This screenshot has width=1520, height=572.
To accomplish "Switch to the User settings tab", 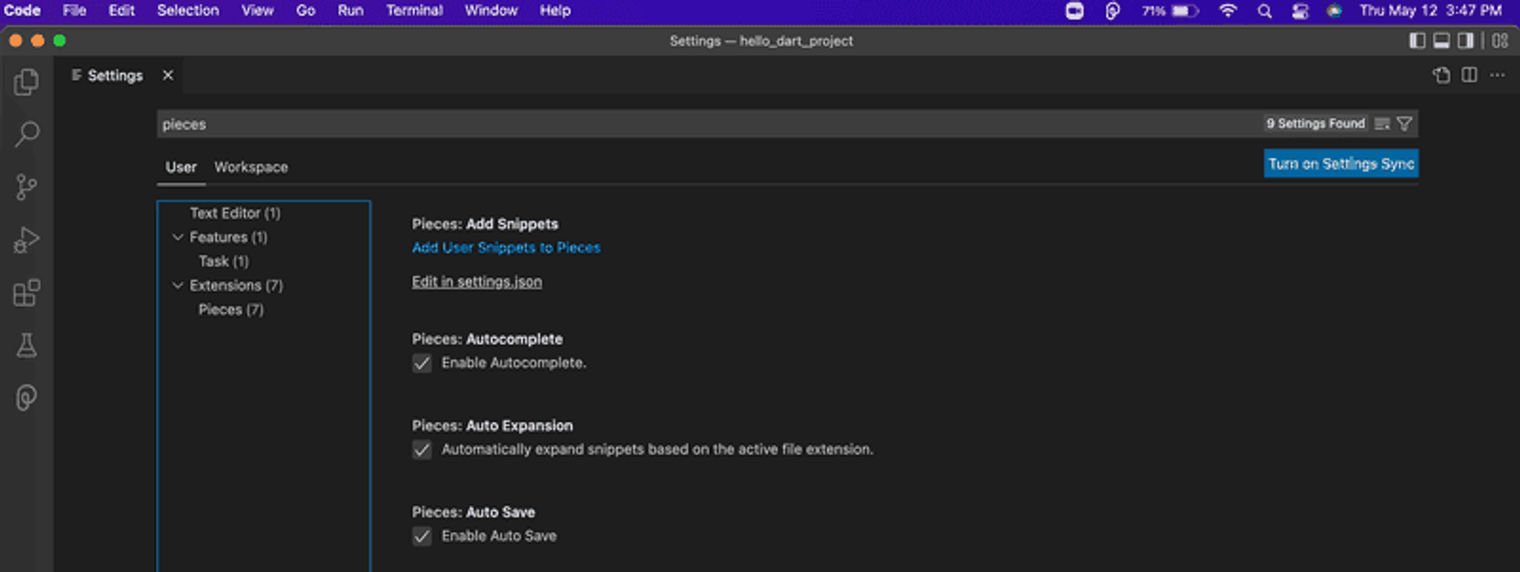I will point(181,167).
